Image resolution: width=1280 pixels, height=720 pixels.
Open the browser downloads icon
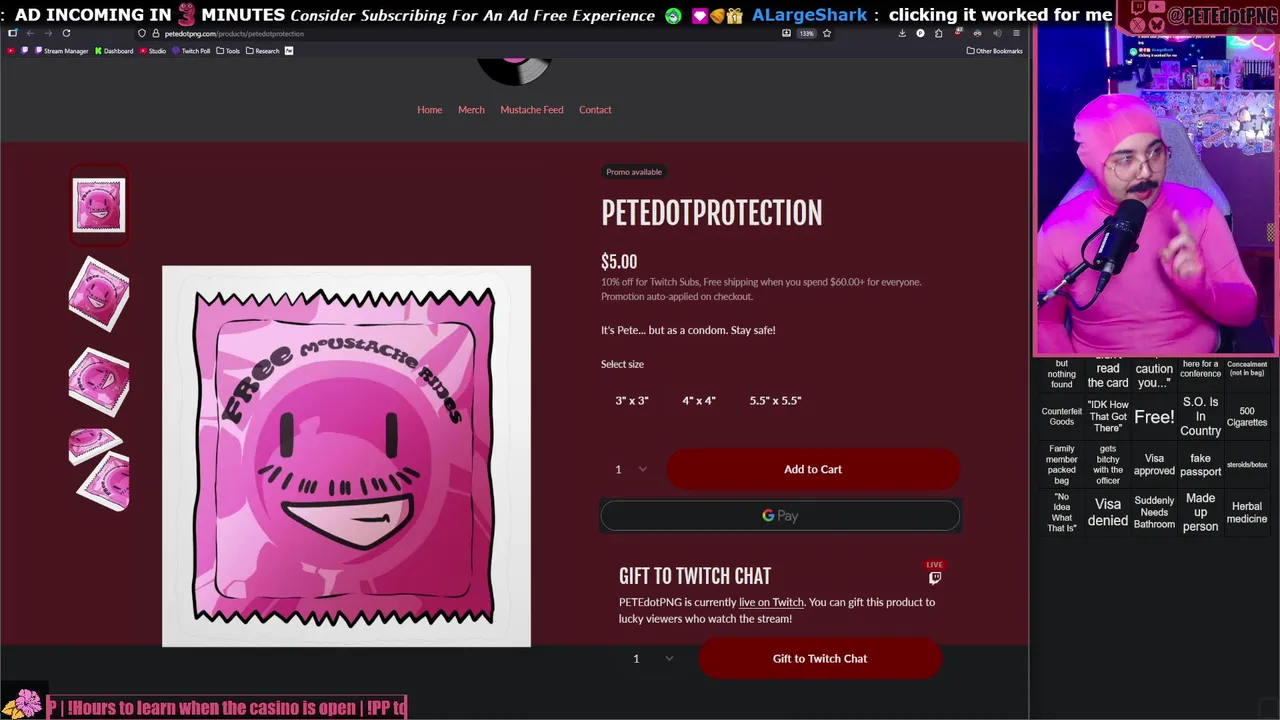pos(902,33)
